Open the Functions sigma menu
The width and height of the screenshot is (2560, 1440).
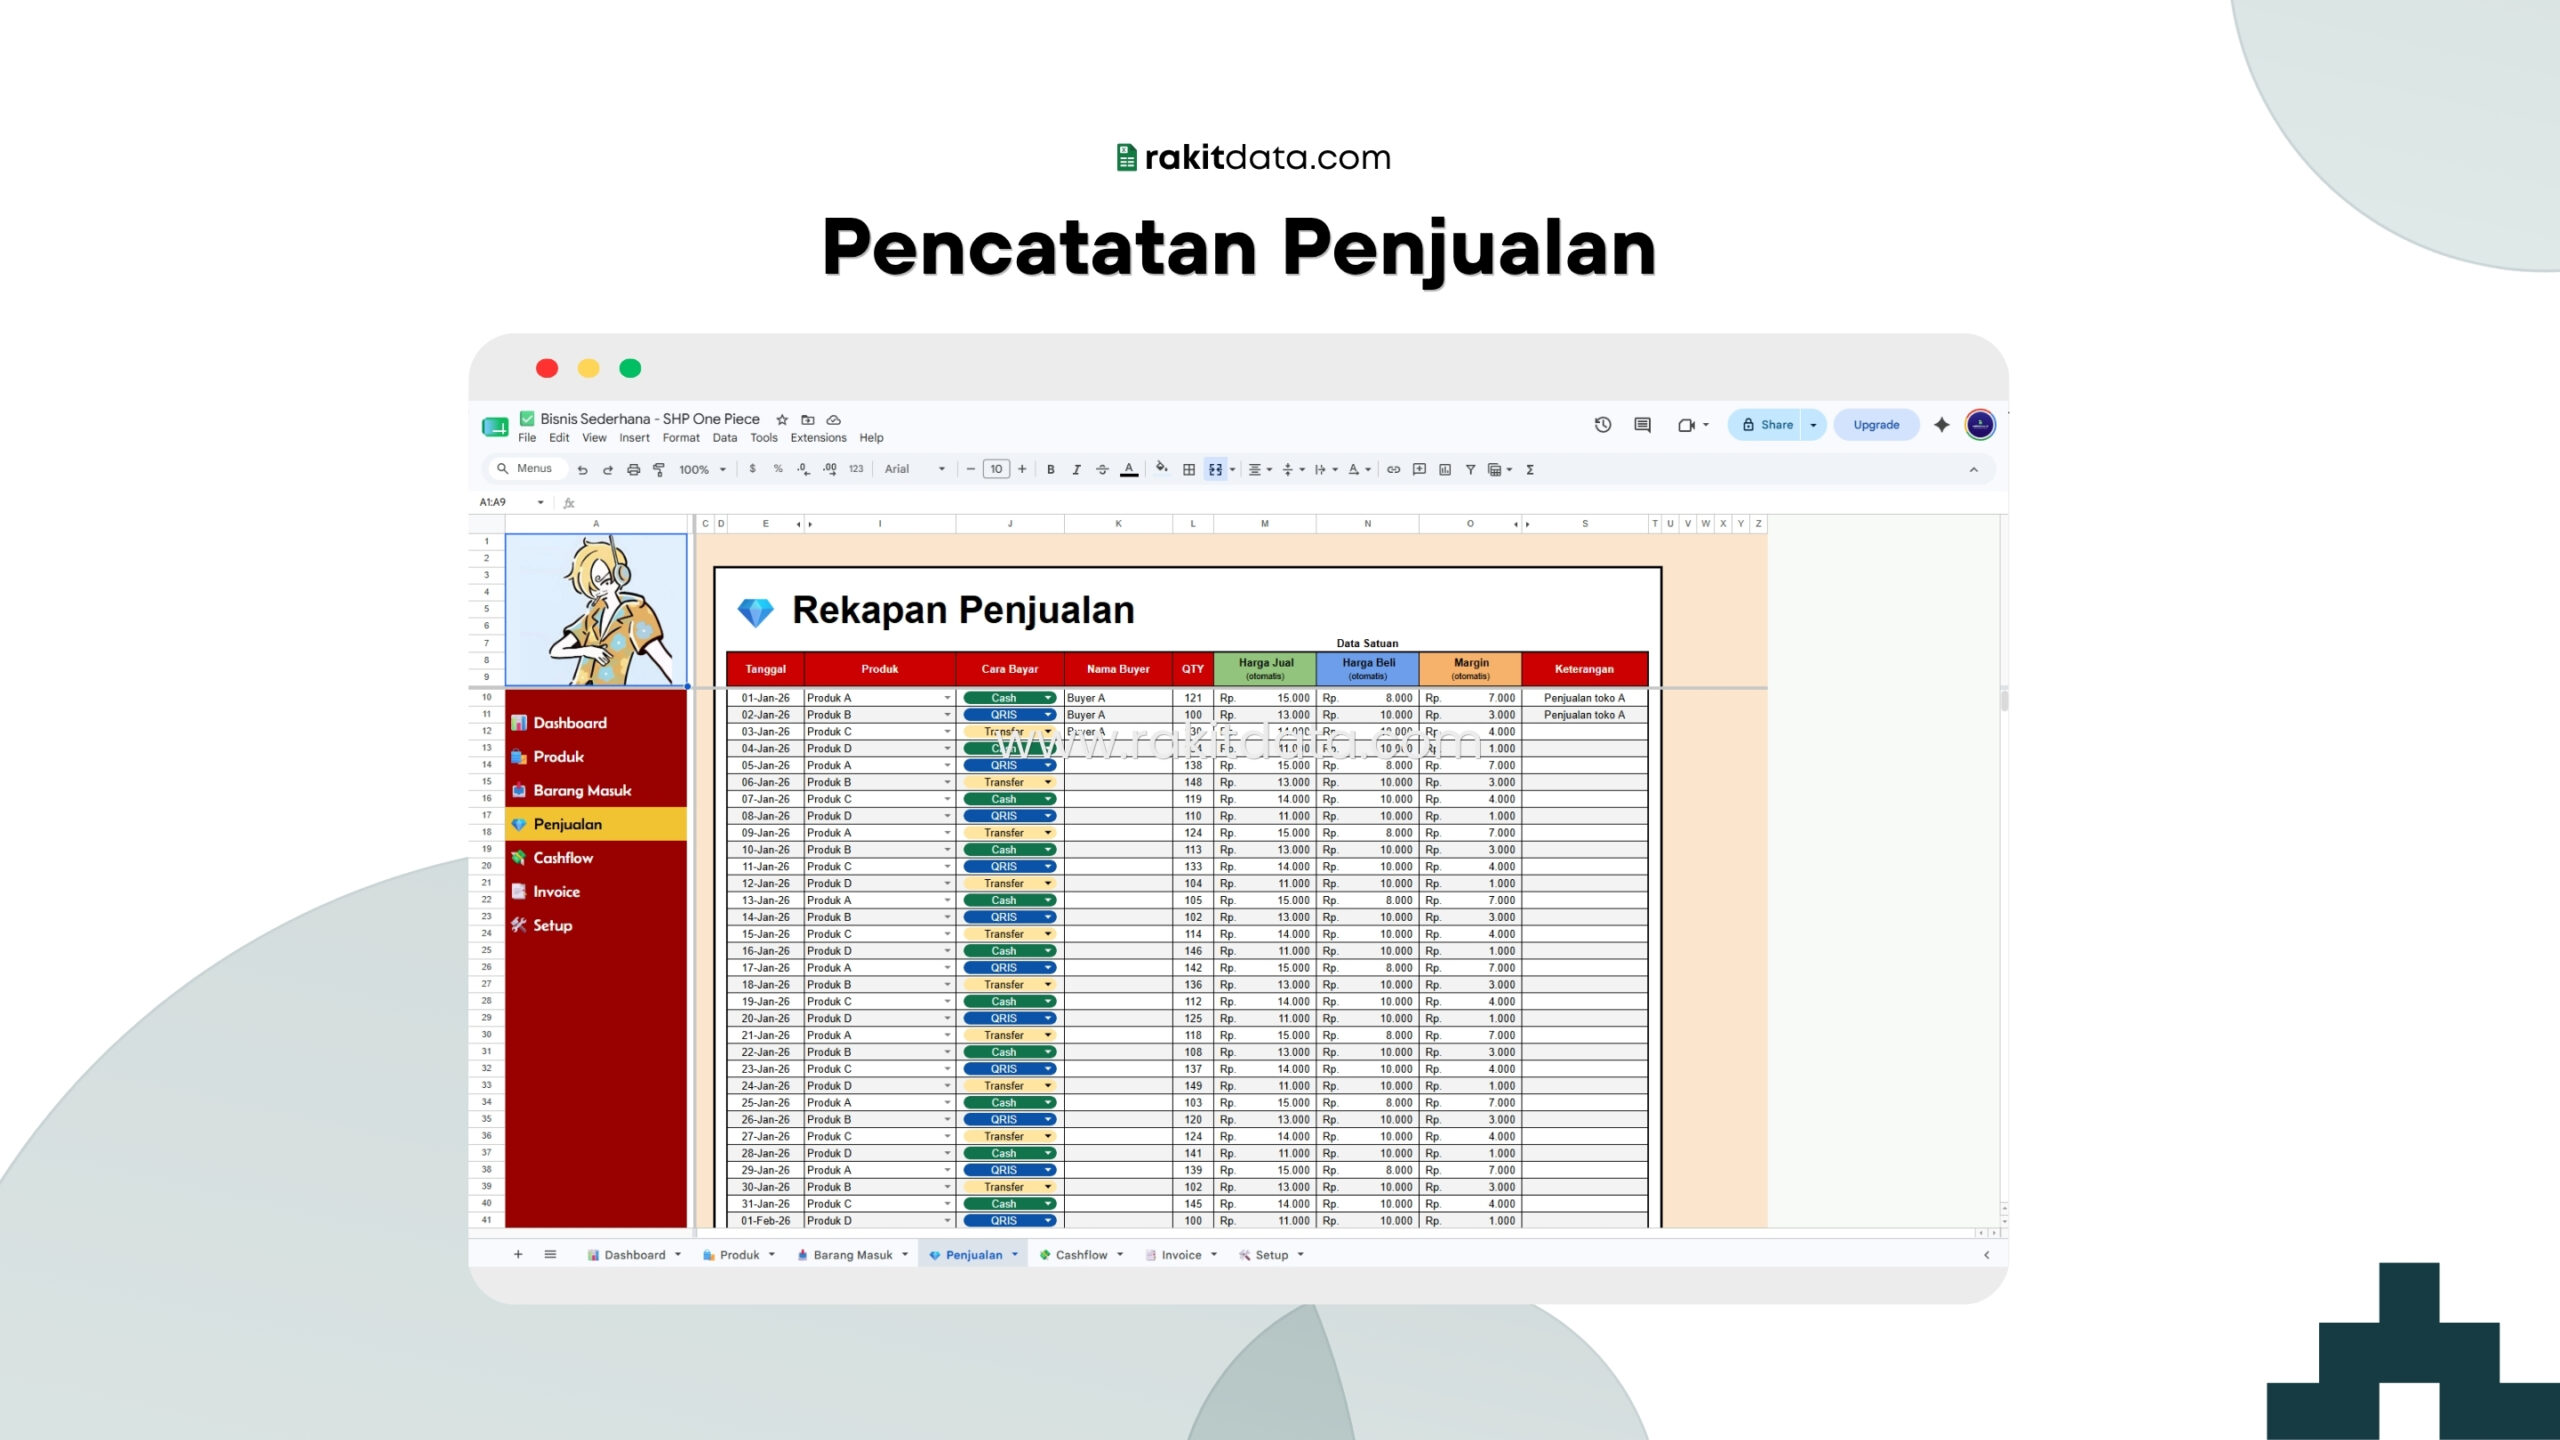tap(1530, 469)
